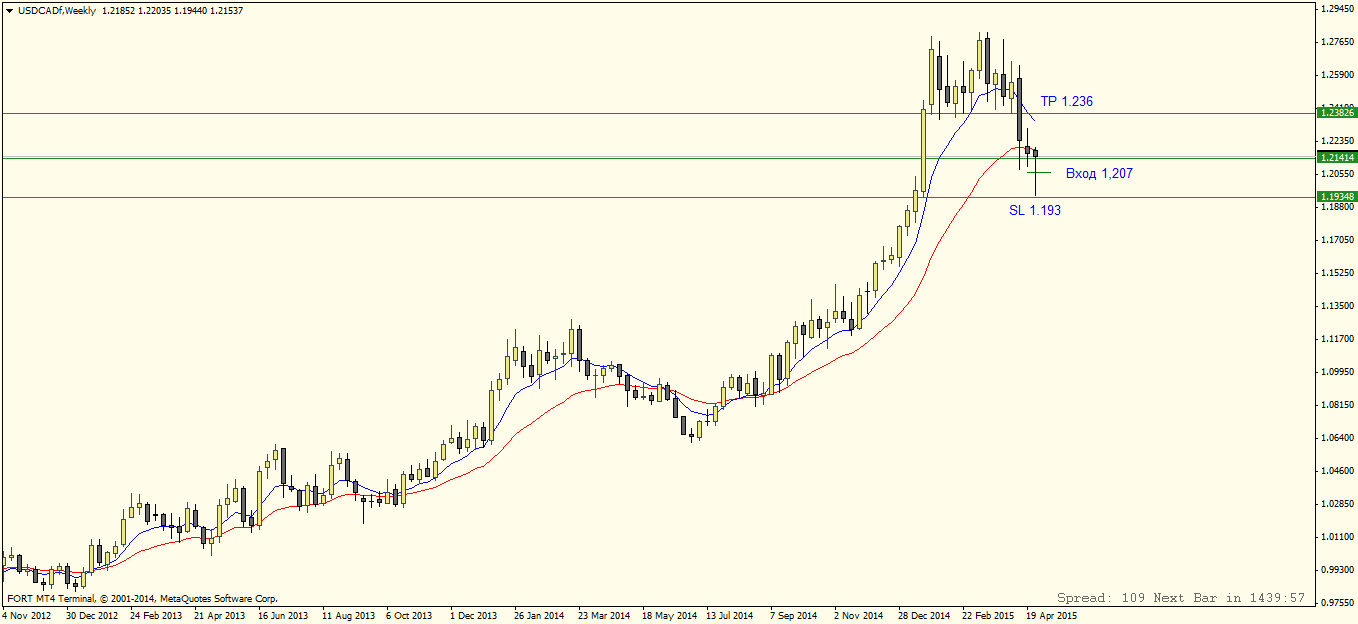Click the 7 Sep 2014 date label
The height and width of the screenshot is (624, 1358).
793,616
